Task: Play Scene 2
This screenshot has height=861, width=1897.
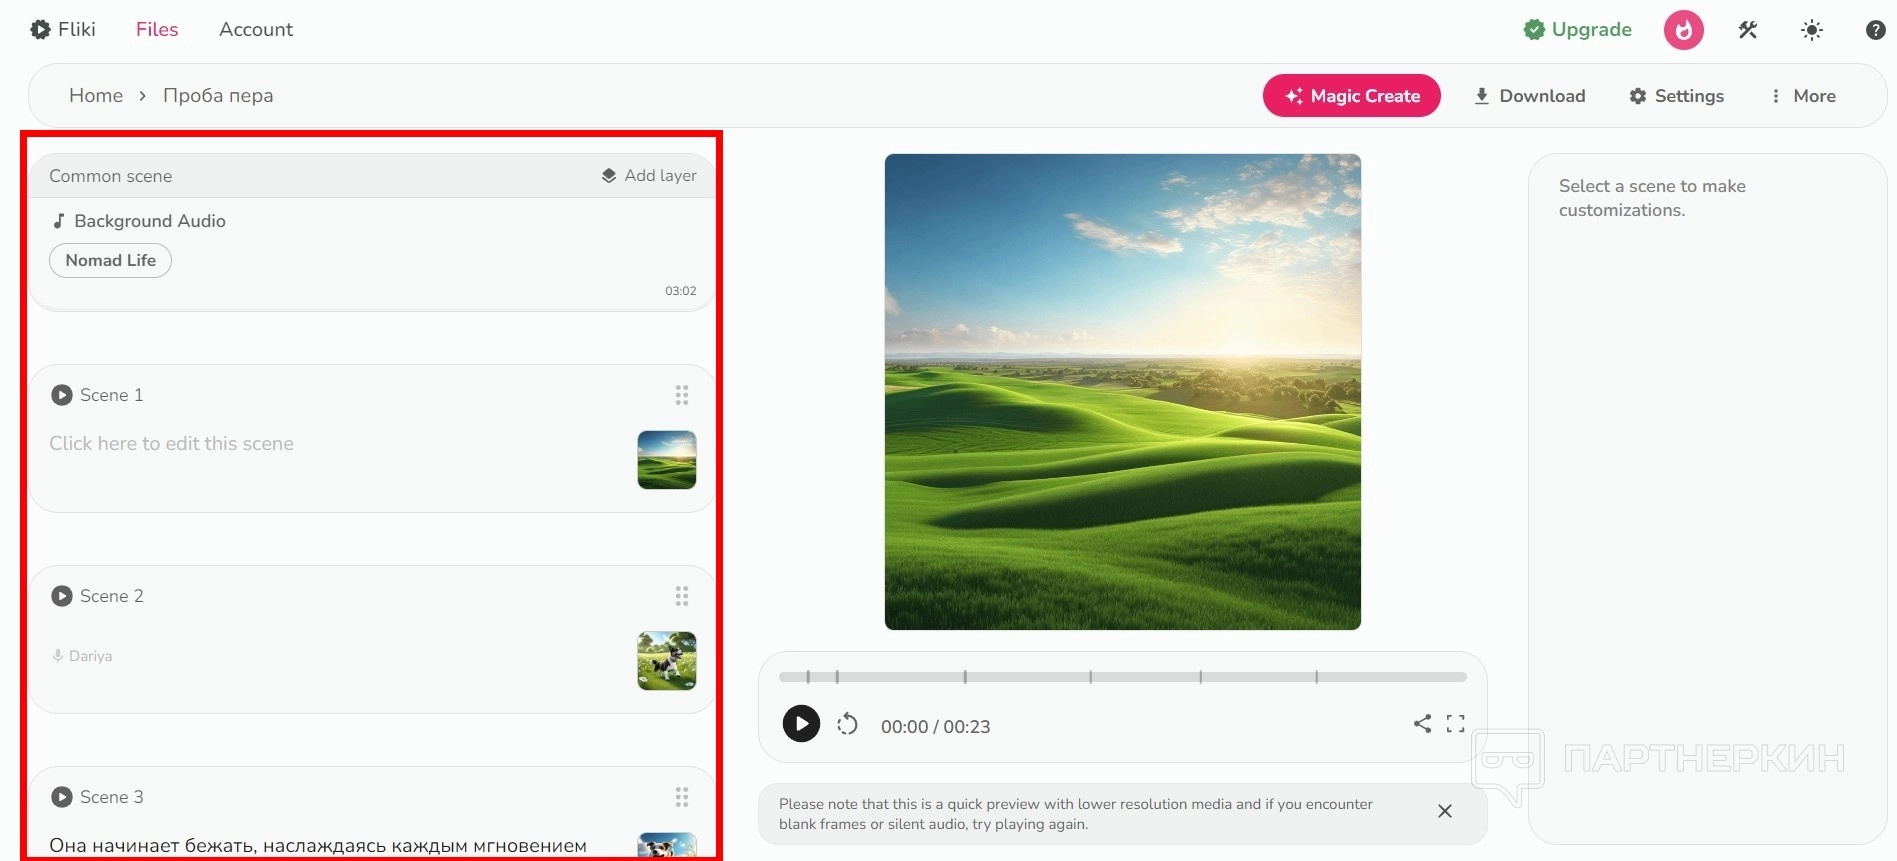Action: [62, 596]
